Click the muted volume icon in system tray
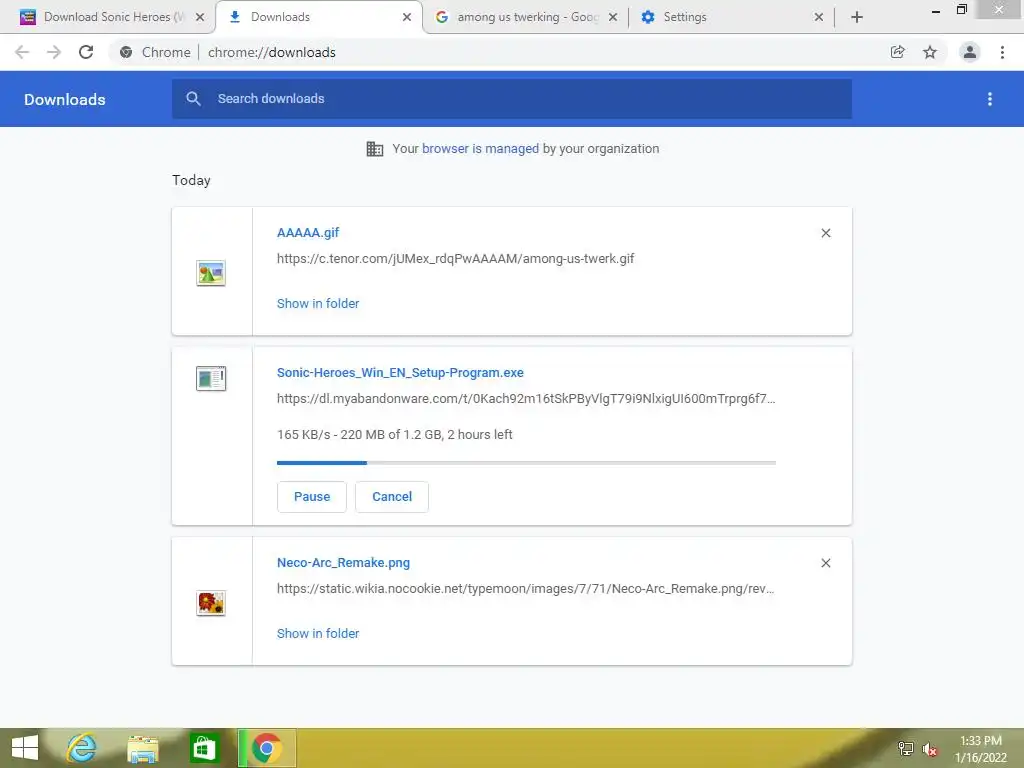This screenshot has width=1024, height=768. click(x=930, y=749)
